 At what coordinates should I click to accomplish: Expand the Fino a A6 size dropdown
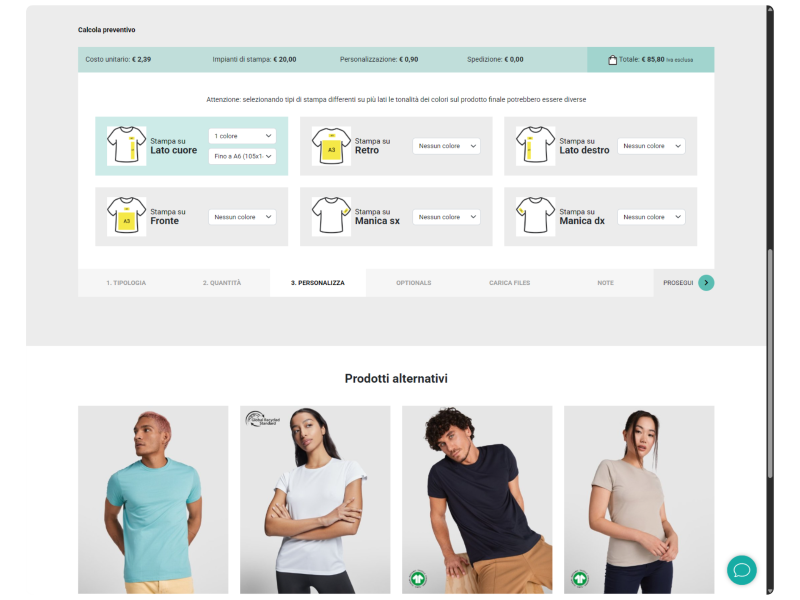coord(242,156)
